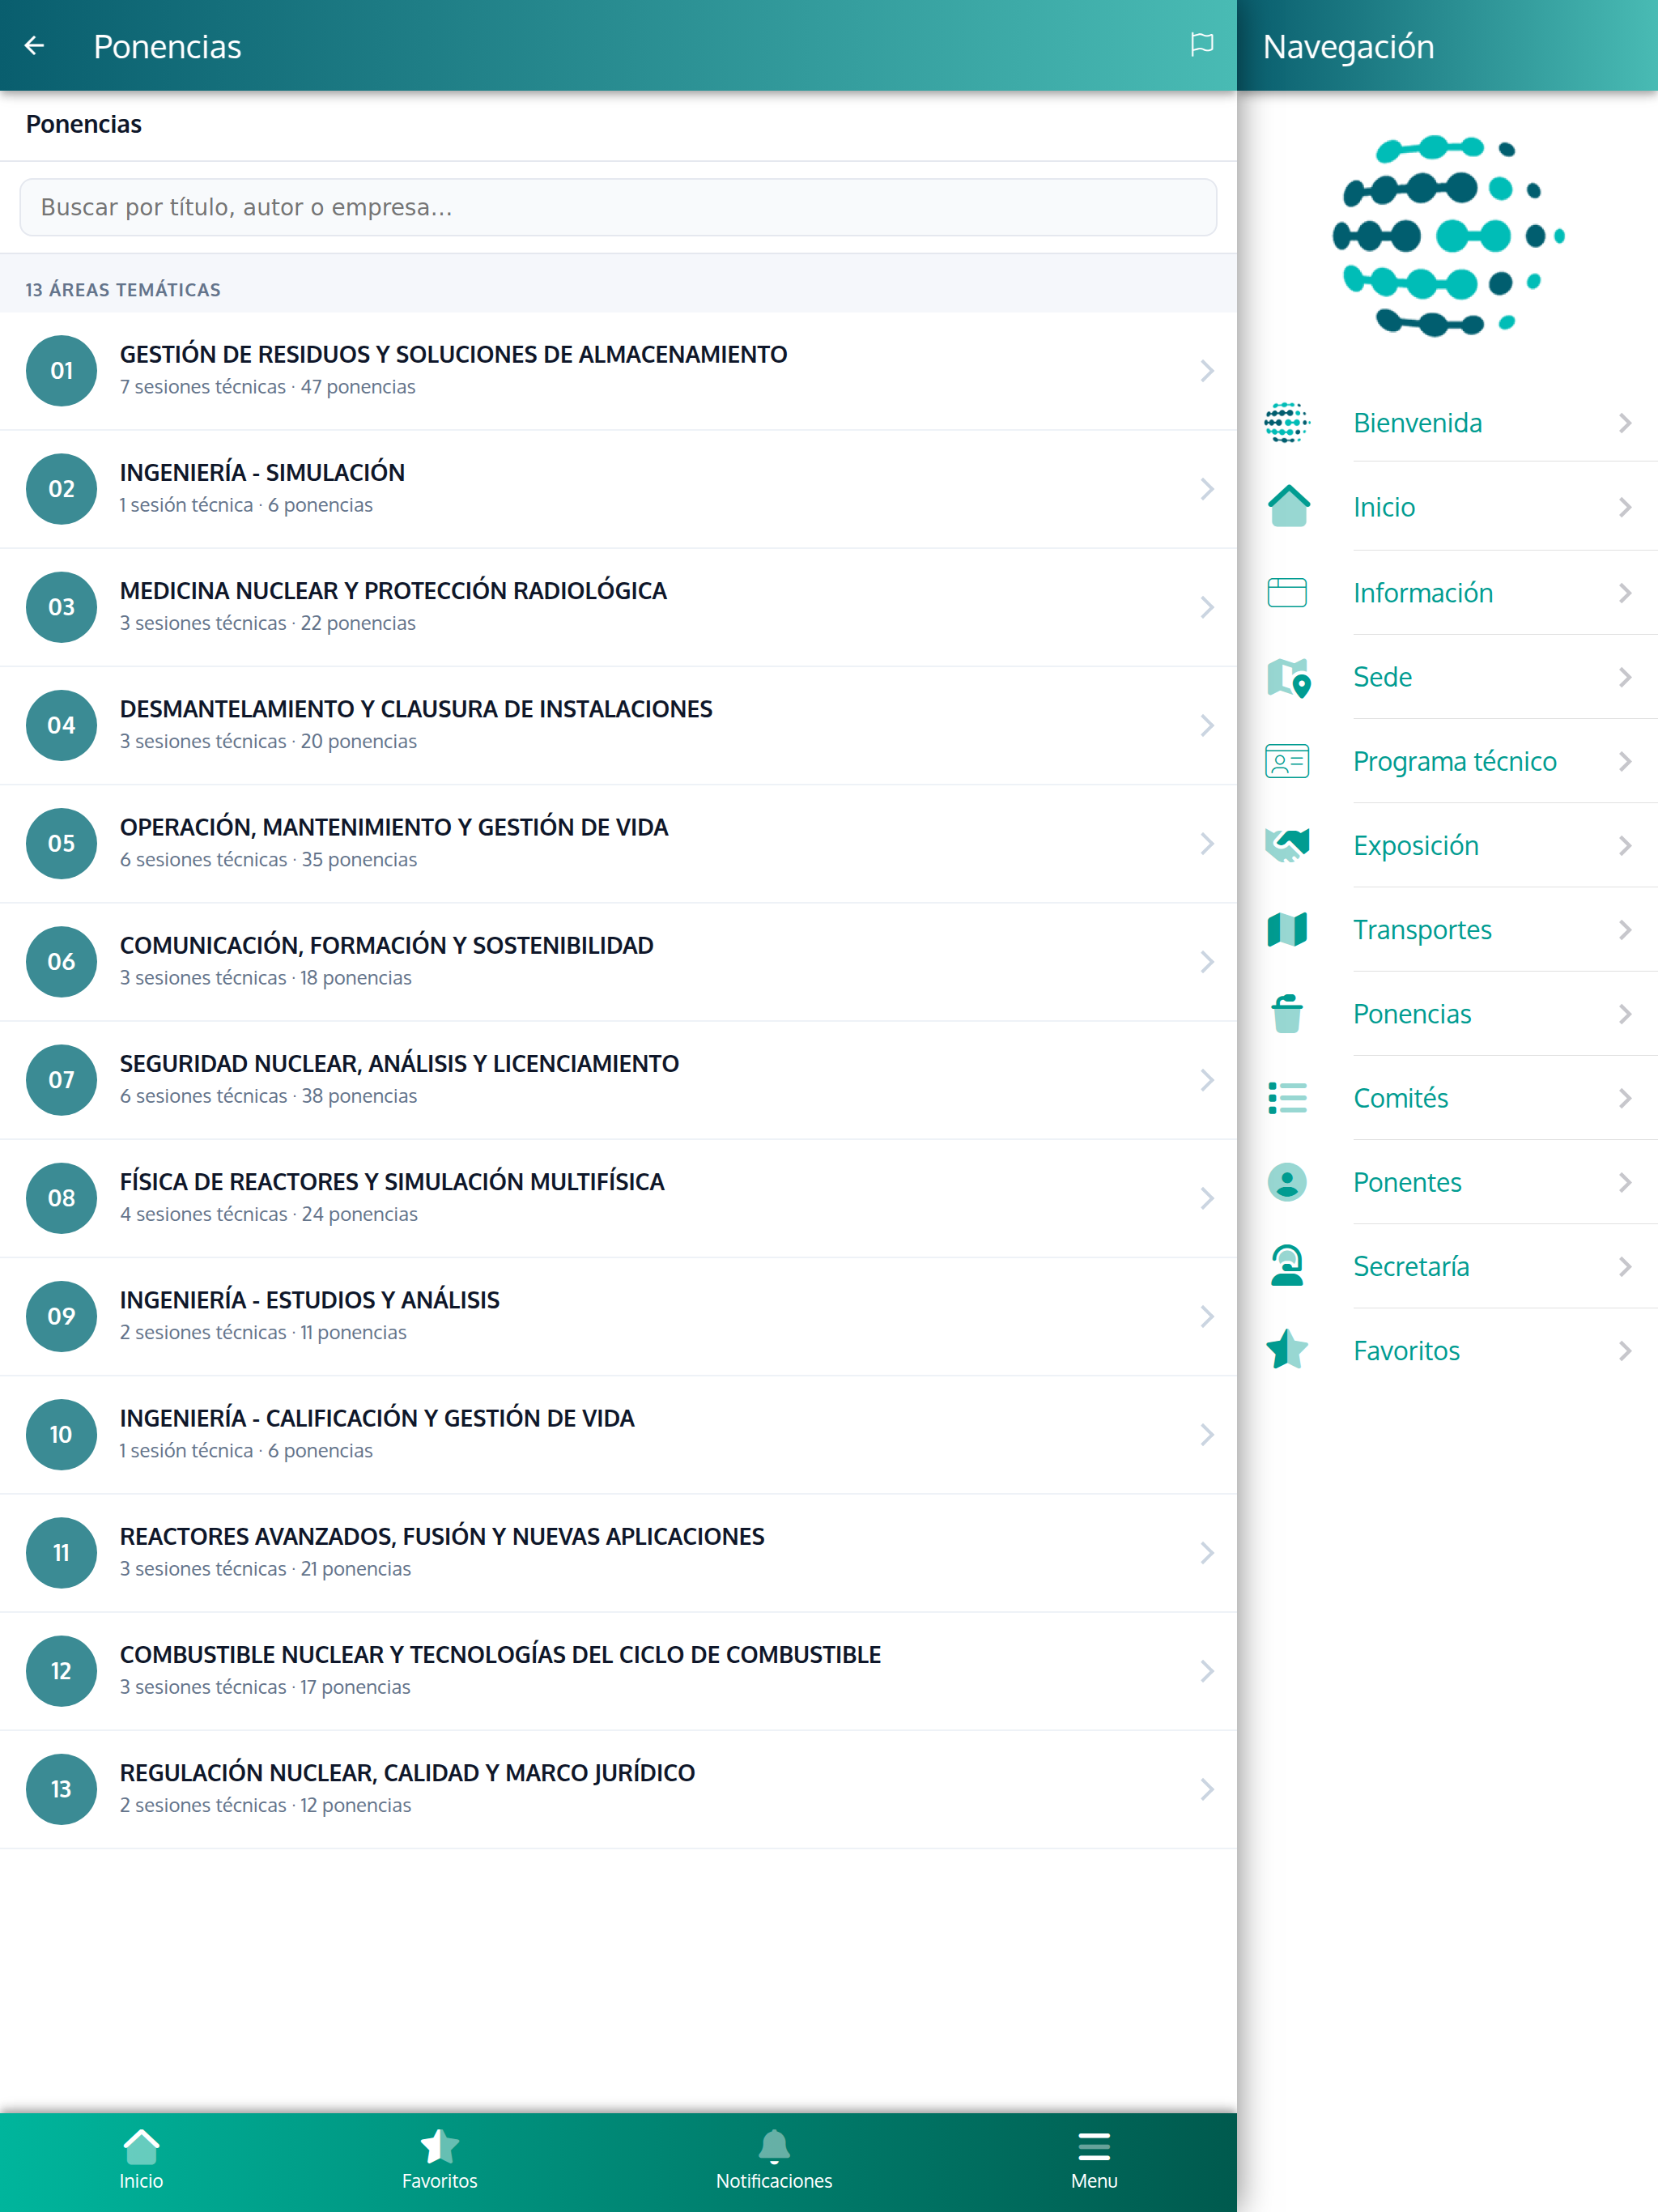Viewport: 1658px width, 2212px height.
Task: Expand 'Gestión de residuos' area chevron
Action: (1207, 371)
